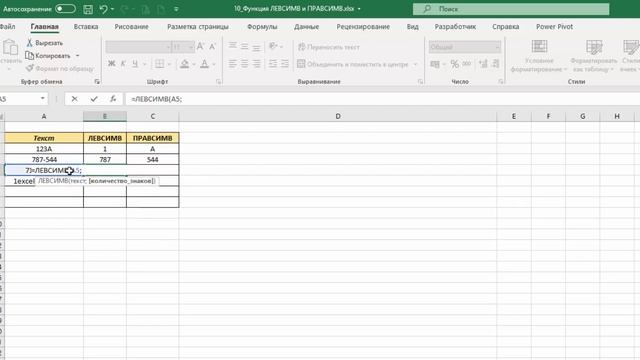The image size is (640, 360).
Task: Select cell containing 787-544
Action: (x=44, y=160)
